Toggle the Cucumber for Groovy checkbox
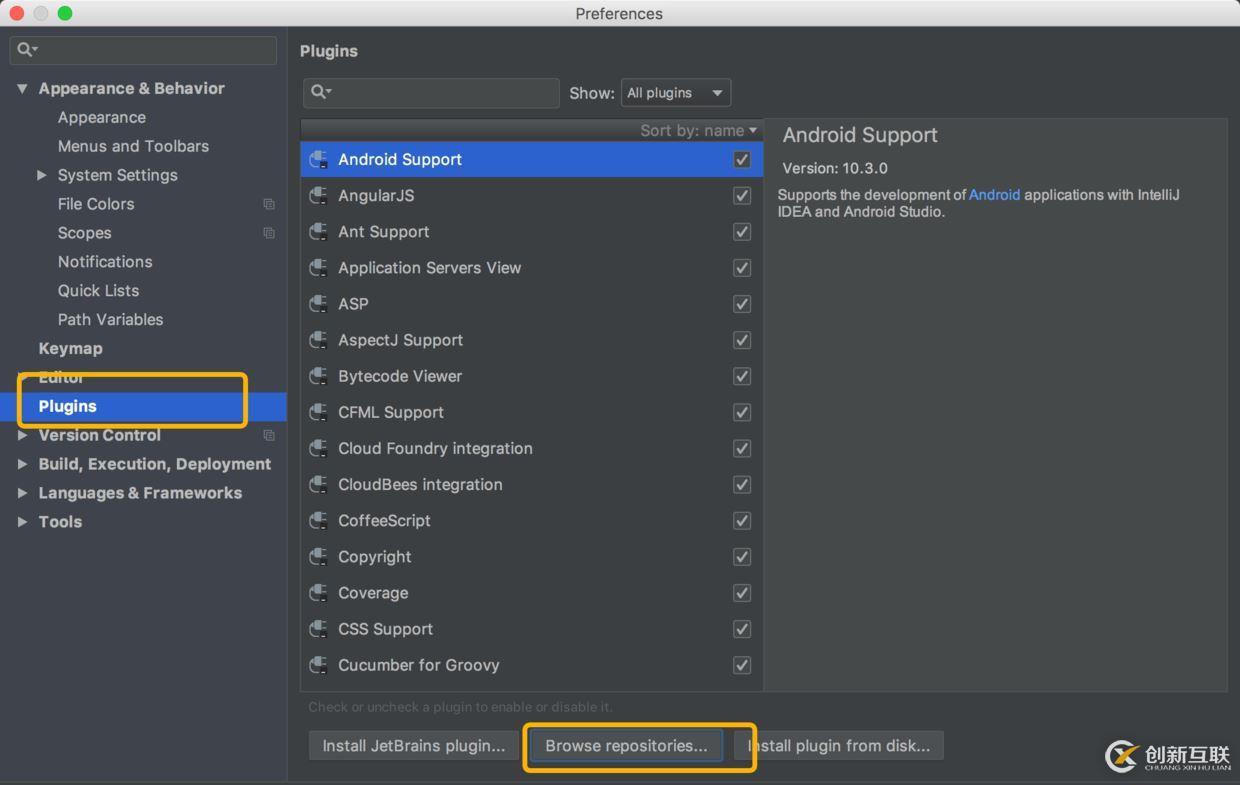1240x785 pixels. 742,664
